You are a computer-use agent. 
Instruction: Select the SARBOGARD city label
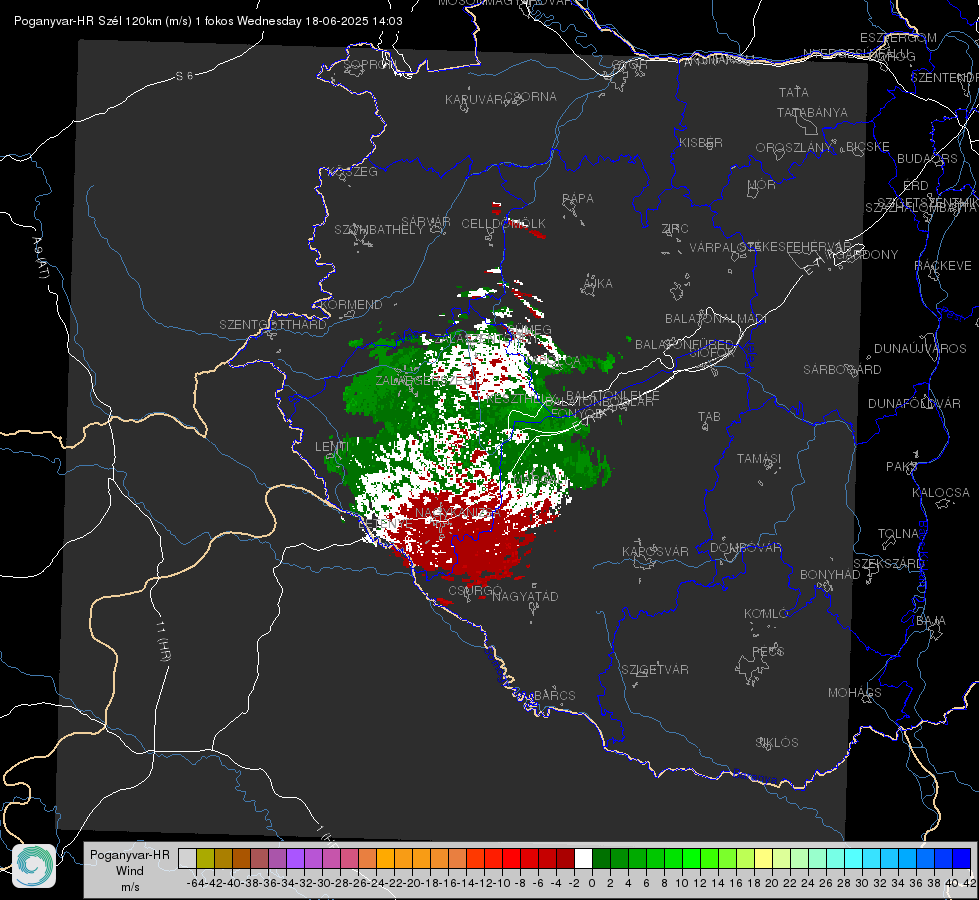[842, 370]
